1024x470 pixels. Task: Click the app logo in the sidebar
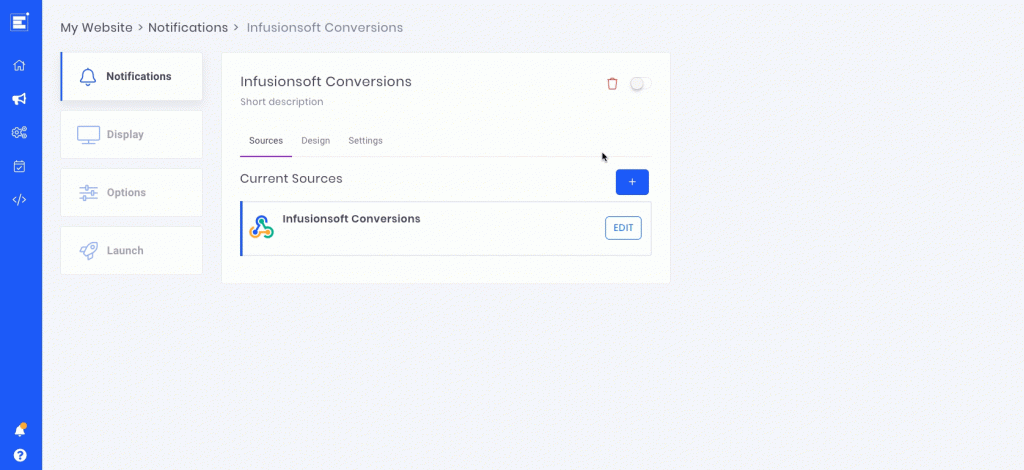(20, 22)
